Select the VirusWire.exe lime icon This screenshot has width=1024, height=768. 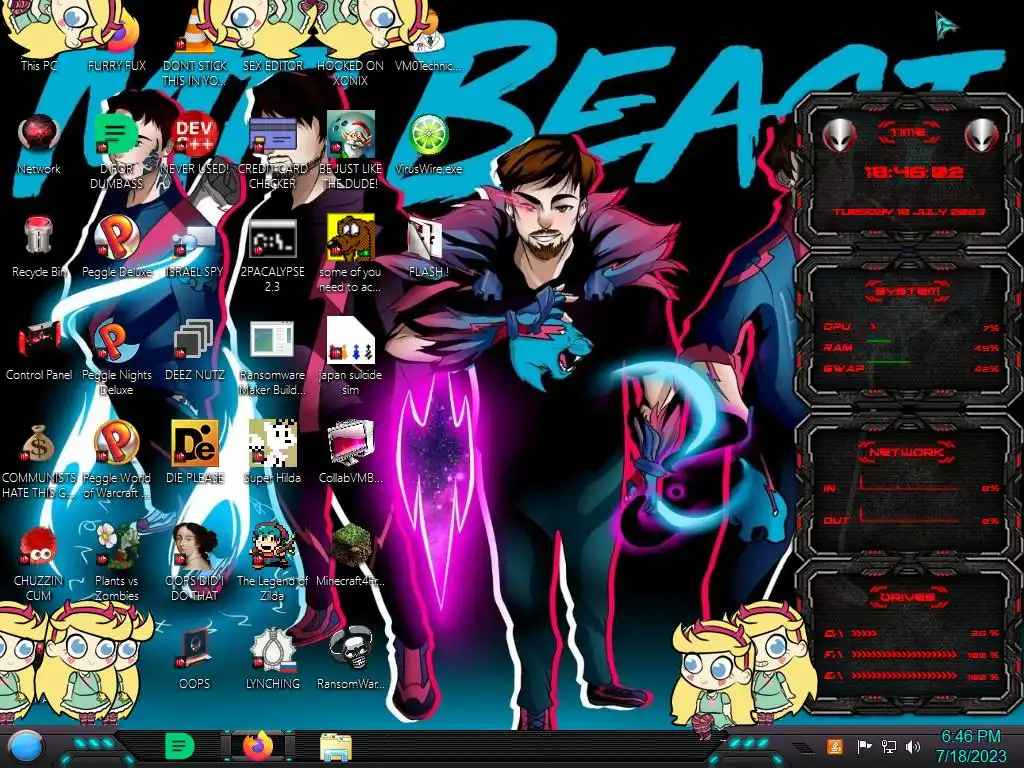pos(428,145)
